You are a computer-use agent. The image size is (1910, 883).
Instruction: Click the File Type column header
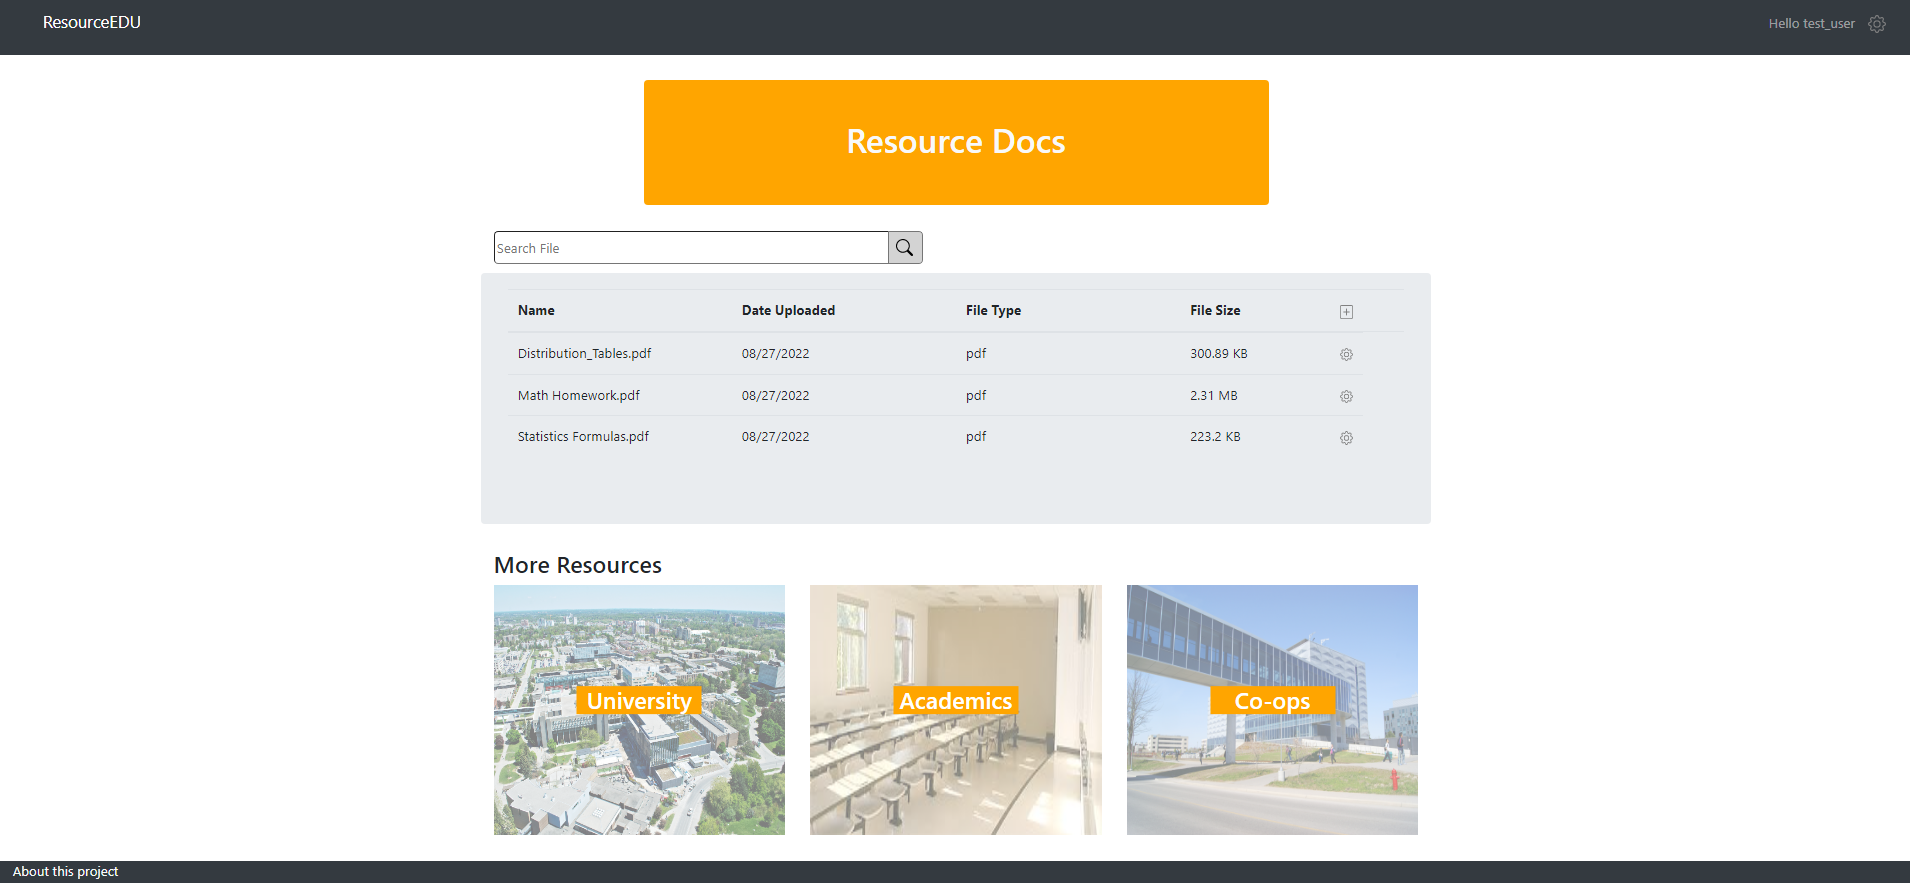coord(993,311)
